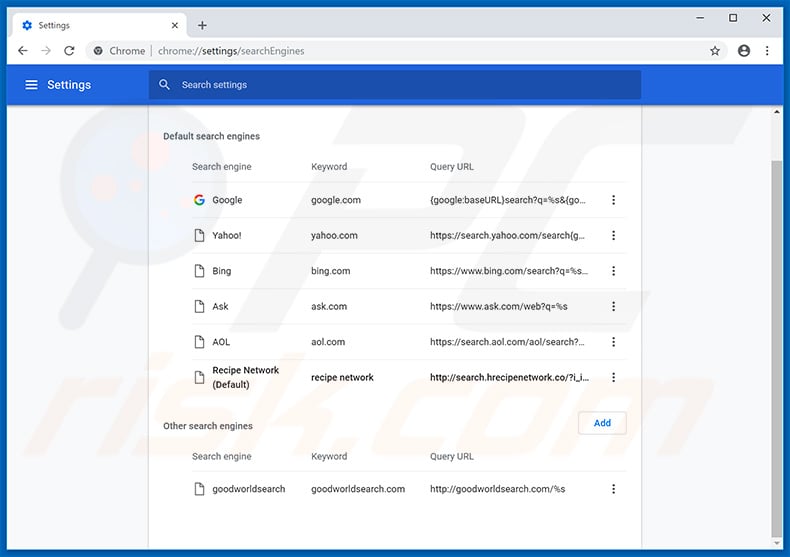
Task: Open more actions for Google search engine
Action: point(613,200)
